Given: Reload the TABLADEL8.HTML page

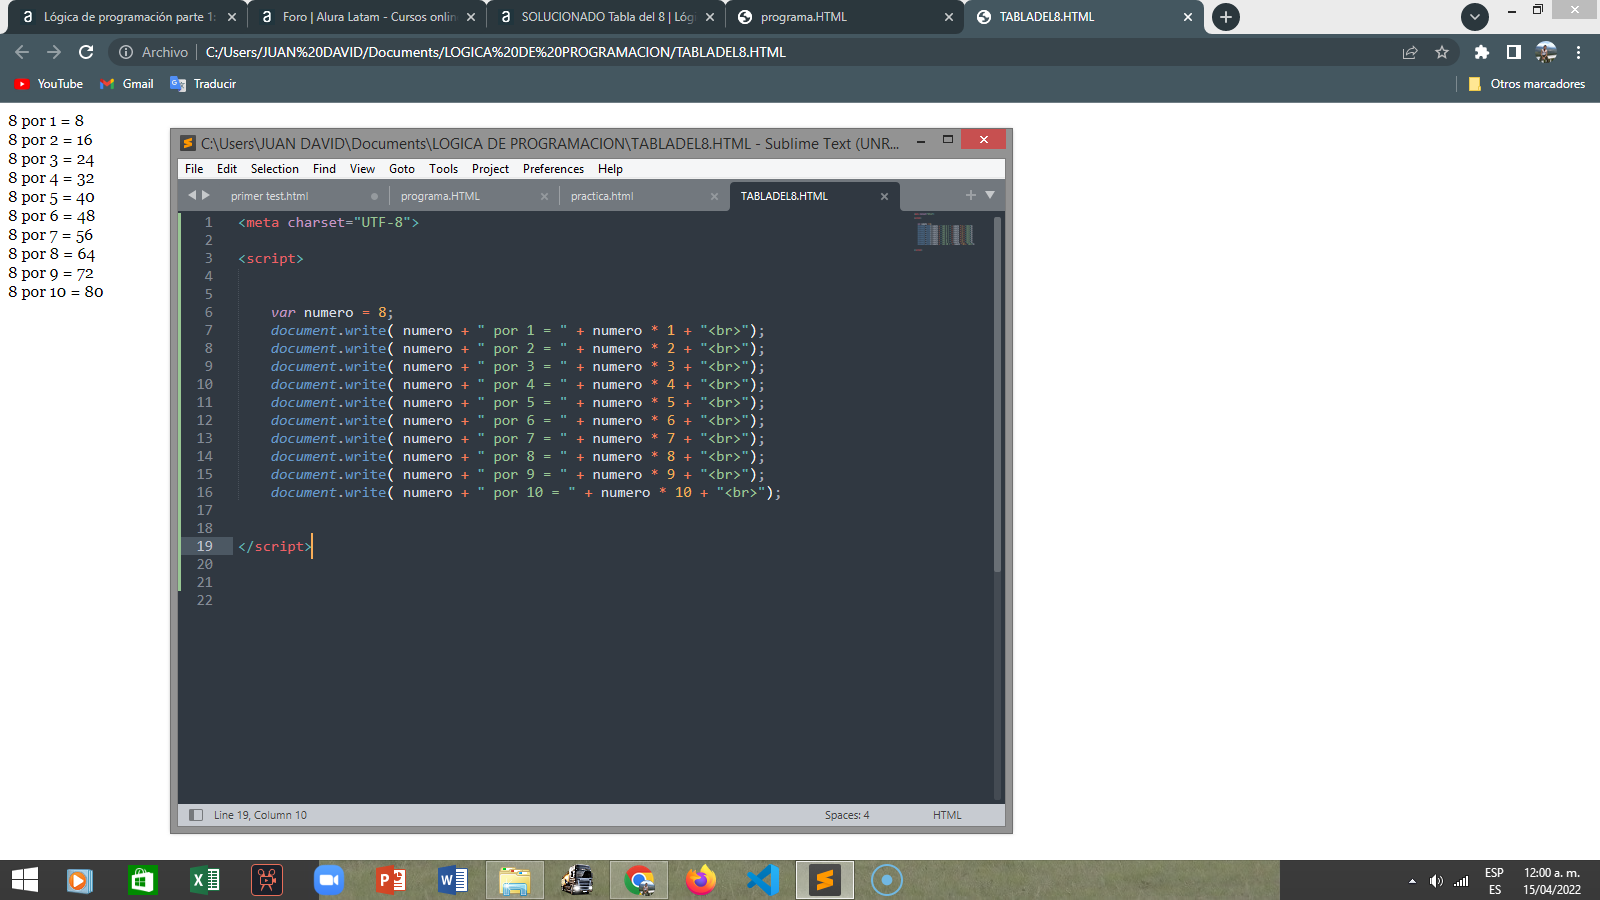Looking at the screenshot, I should point(86,52).
